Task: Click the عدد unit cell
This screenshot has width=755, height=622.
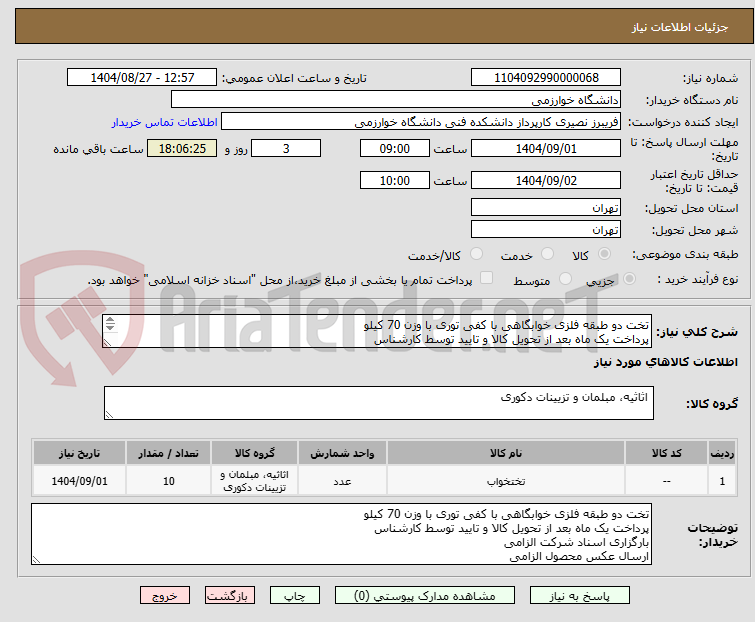Action: (x=342, y=480)
